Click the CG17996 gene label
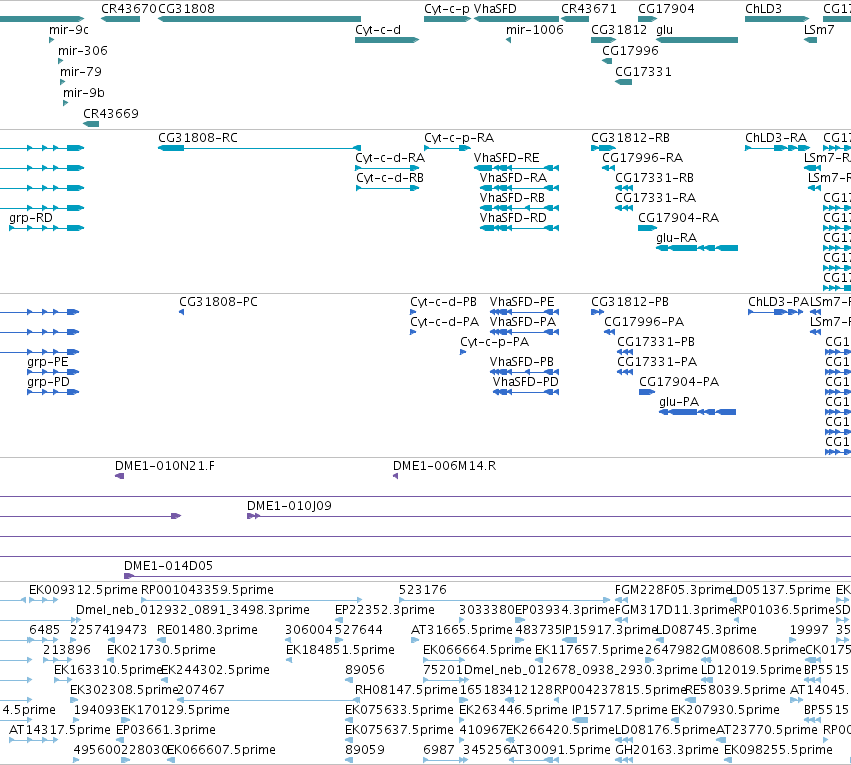 630,51
